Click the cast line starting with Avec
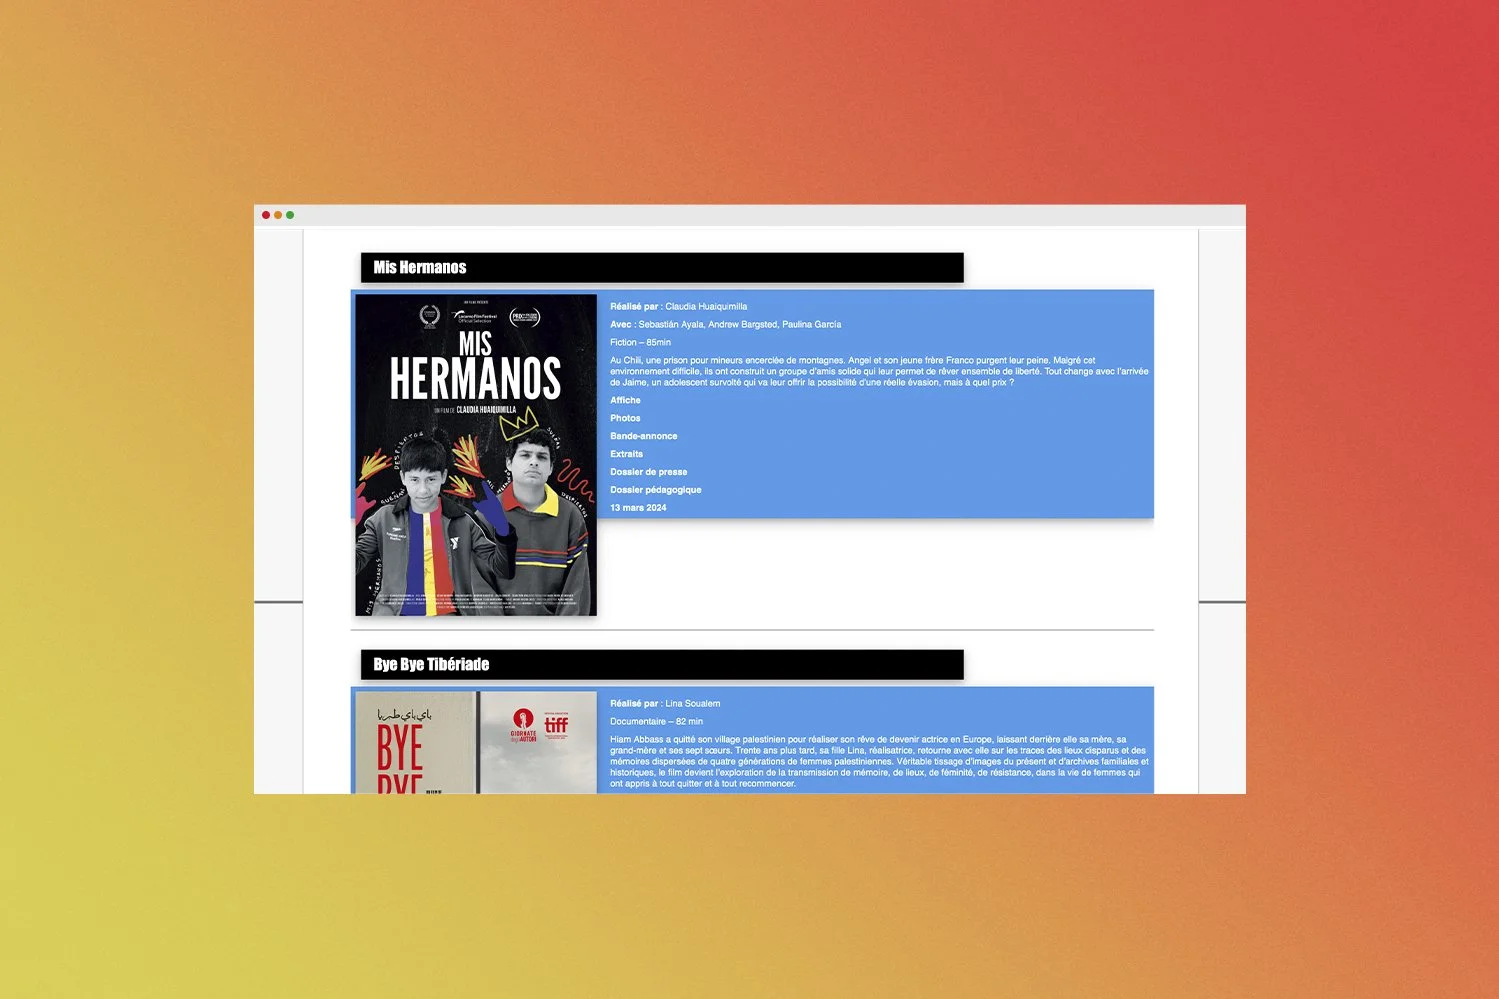Image resolution: width=1499 pixels, height=999 pixels. (x=726, y=324)
